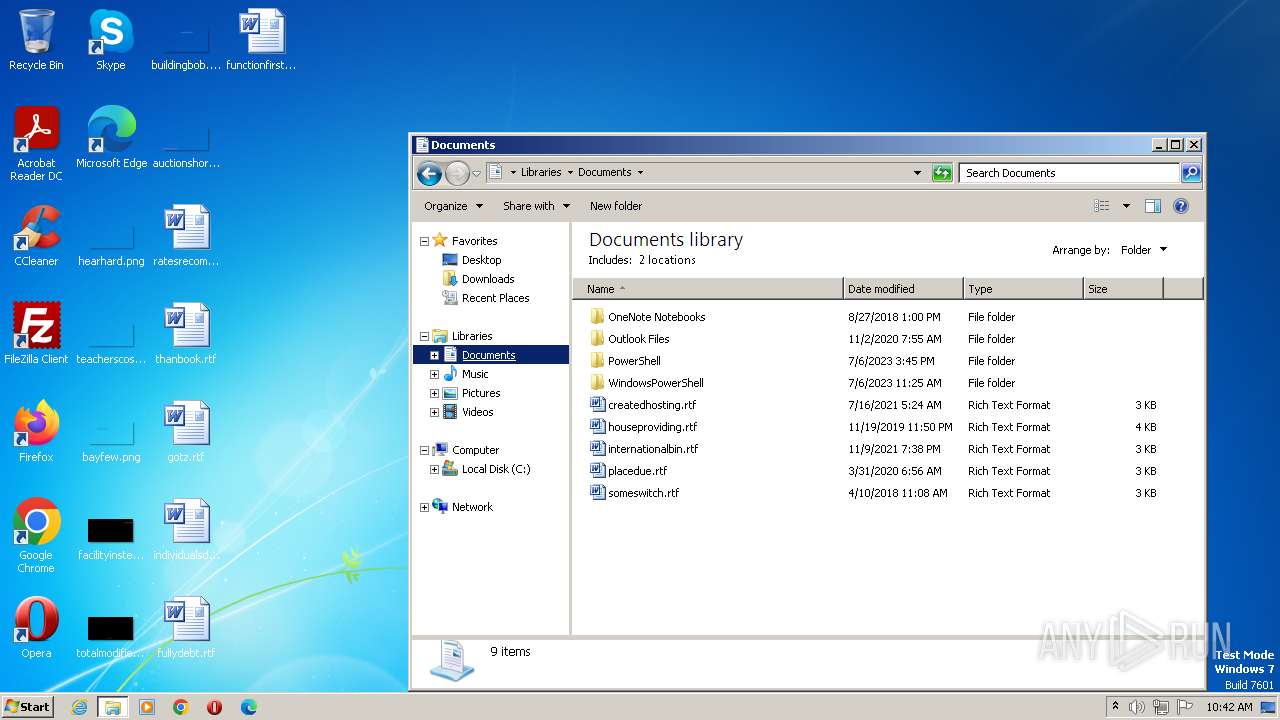
Task: Select functionfirst Word document on desktop
Action: pyautogui.click(x=261, y=40)
